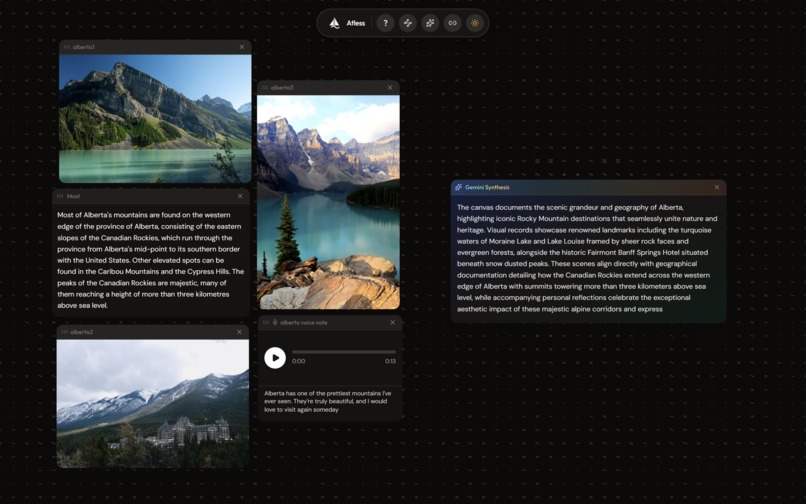Click microphone icon on voice note header
The height and width of the screenshot is (504, 806).
(x=275, y=322)
